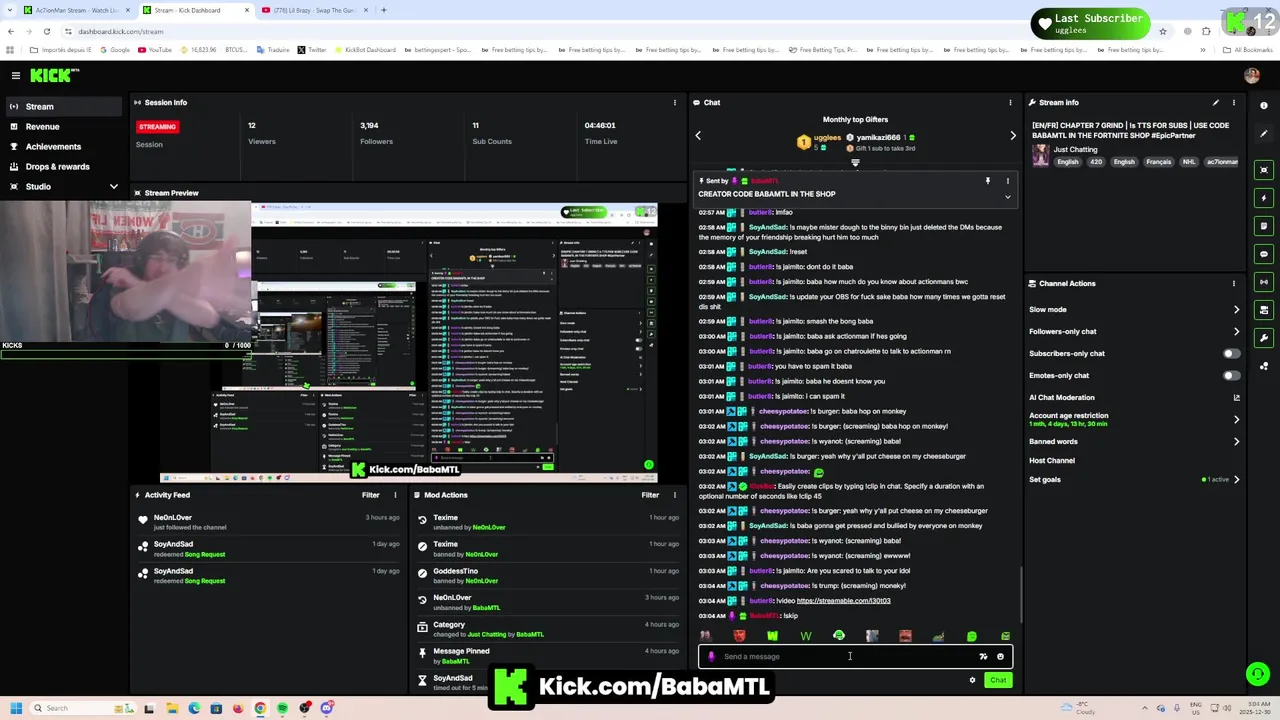This screenshot has height=720, width=1280.
Task: Click the wrench icon in right sidebar
Action: [x=1264, y=338]
